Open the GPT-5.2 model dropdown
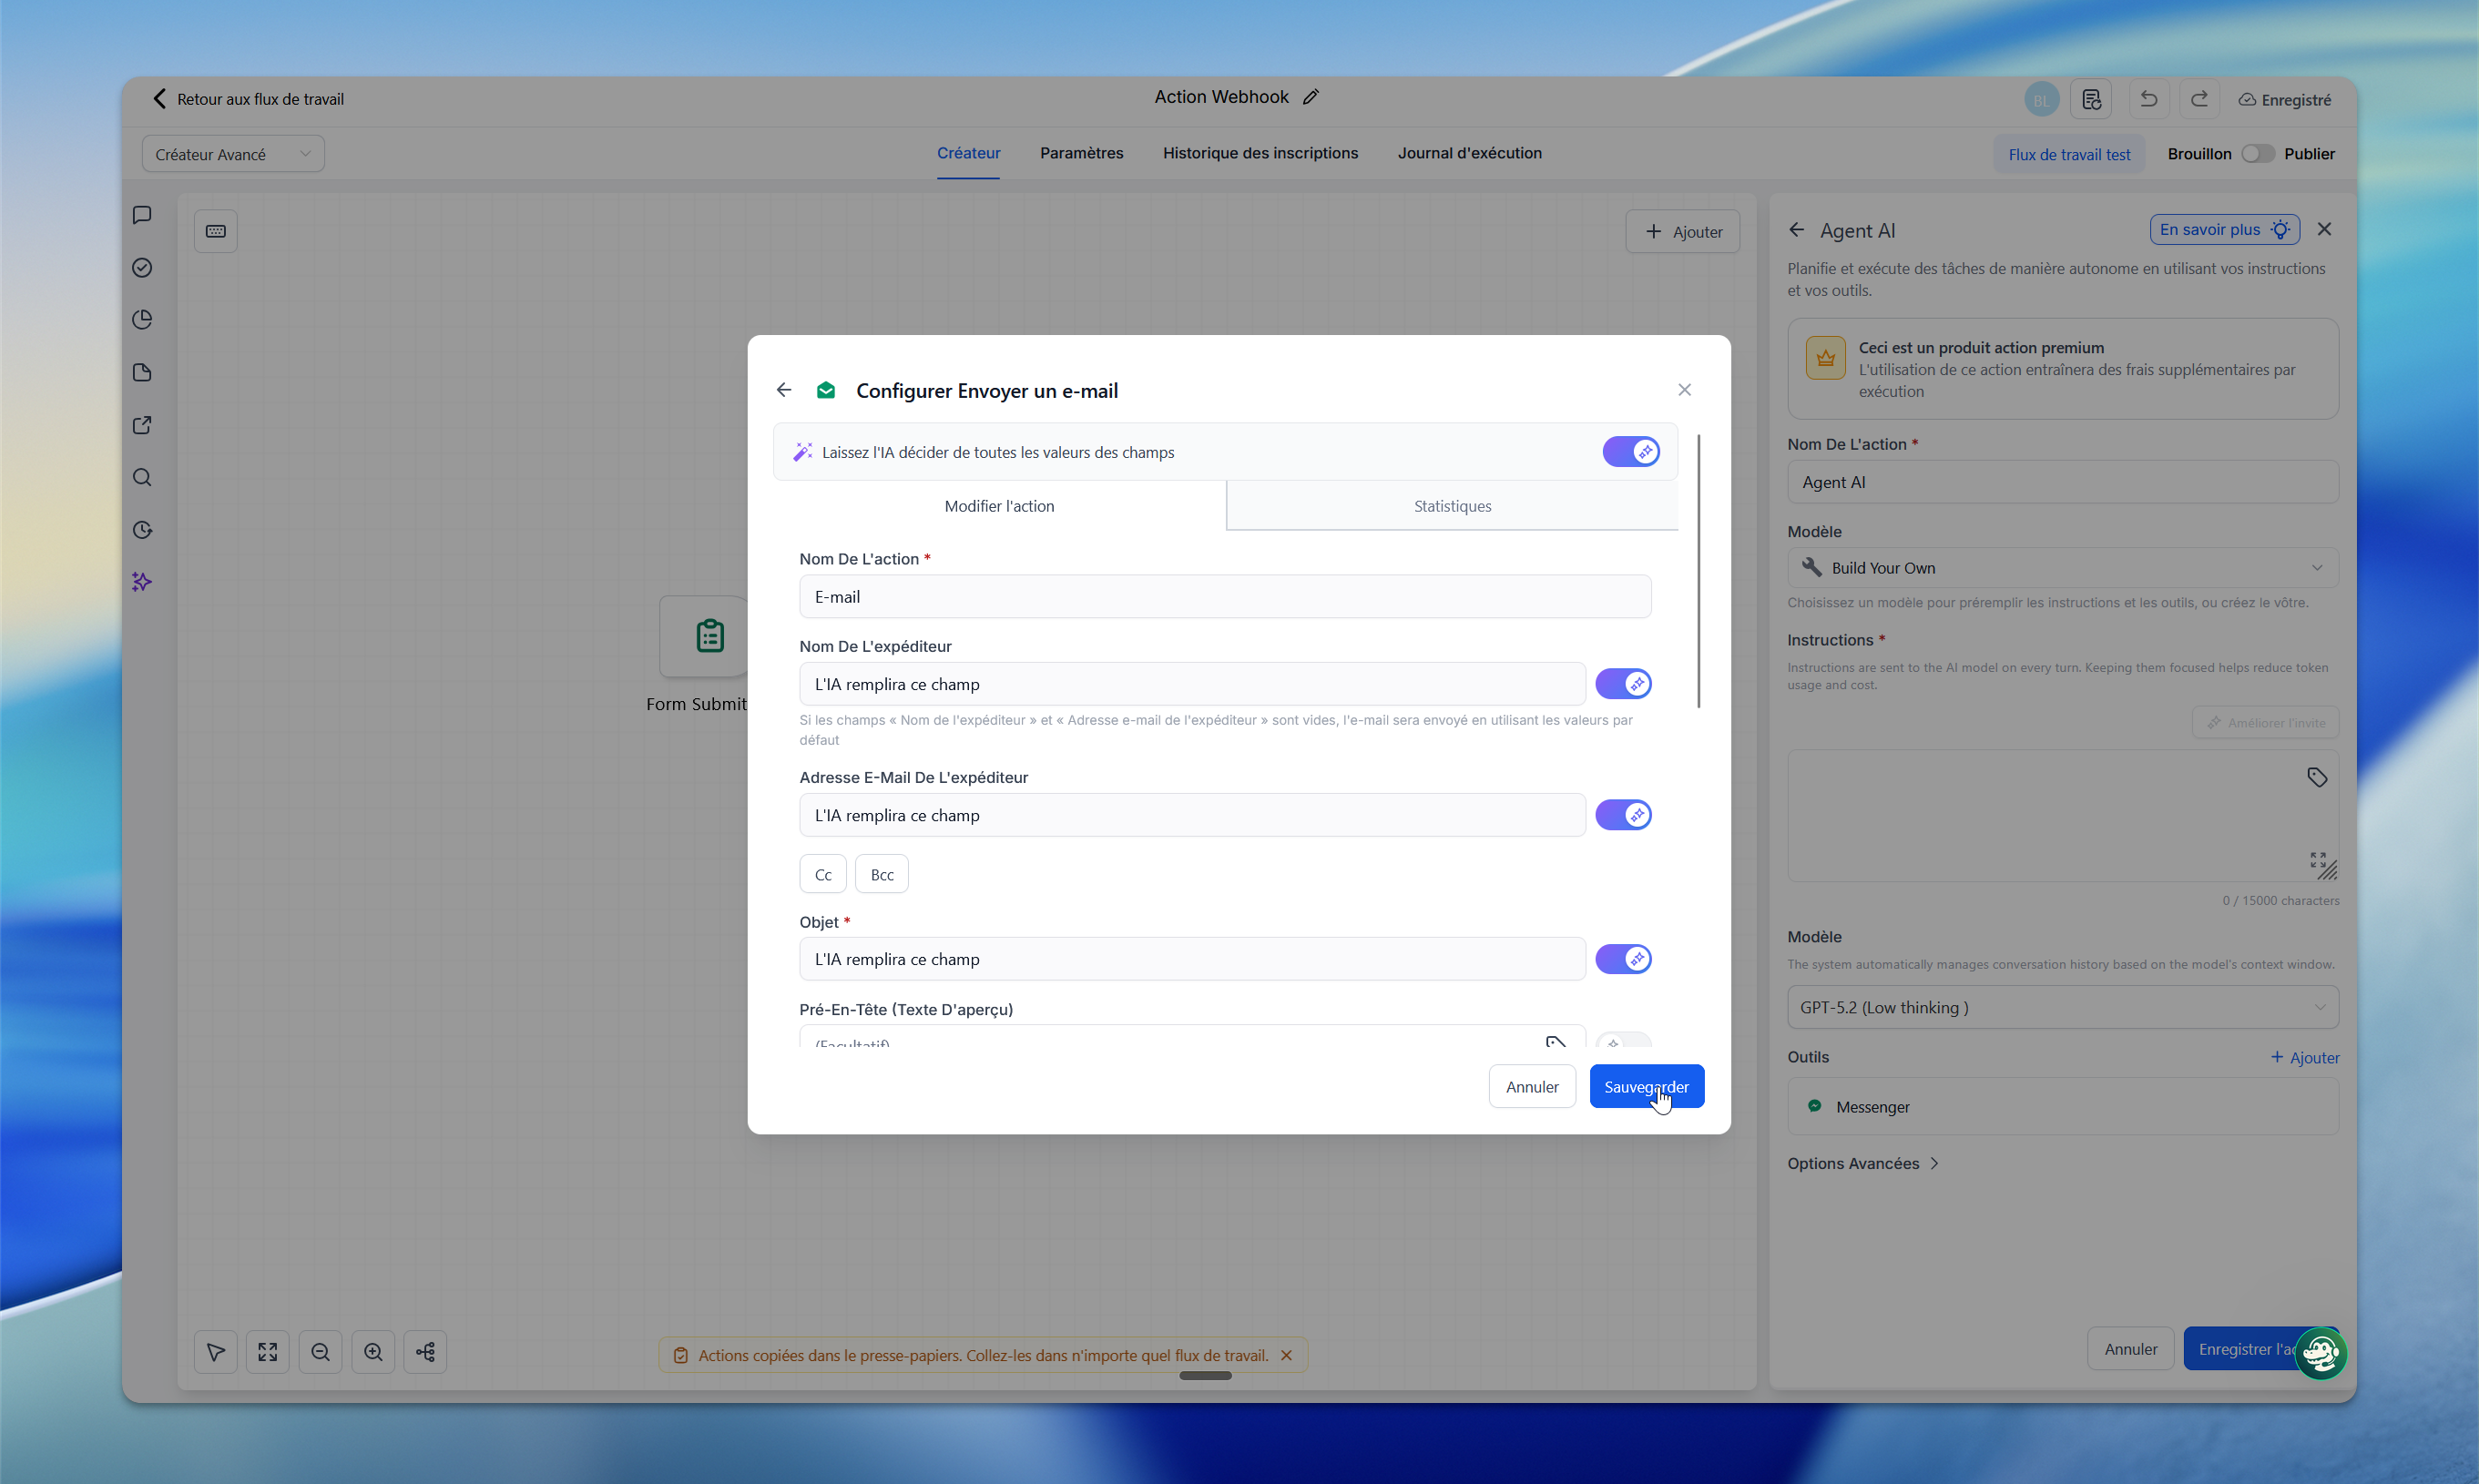2479x1484 pixels. 2062,1007
